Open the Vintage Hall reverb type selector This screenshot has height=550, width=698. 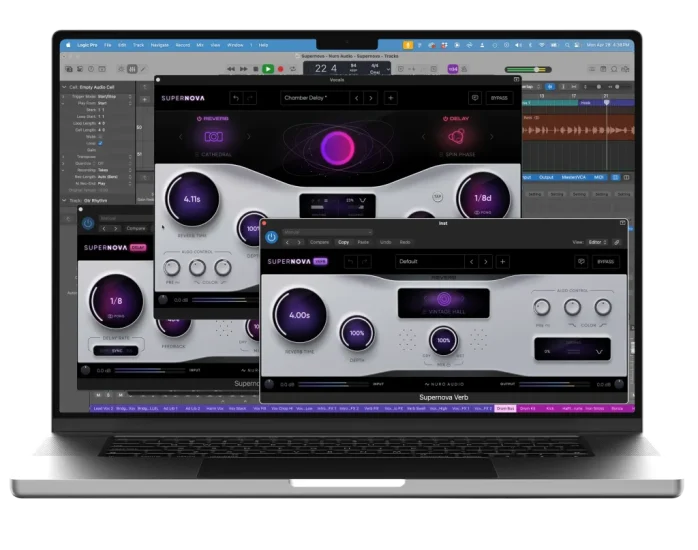click(x=443, y=303)
